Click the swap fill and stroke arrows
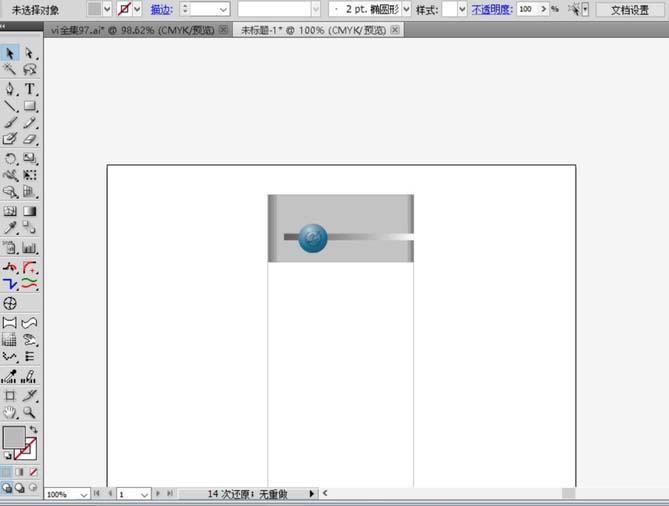The height and width of the screenshot is (506, 669). tap(33, 430)
